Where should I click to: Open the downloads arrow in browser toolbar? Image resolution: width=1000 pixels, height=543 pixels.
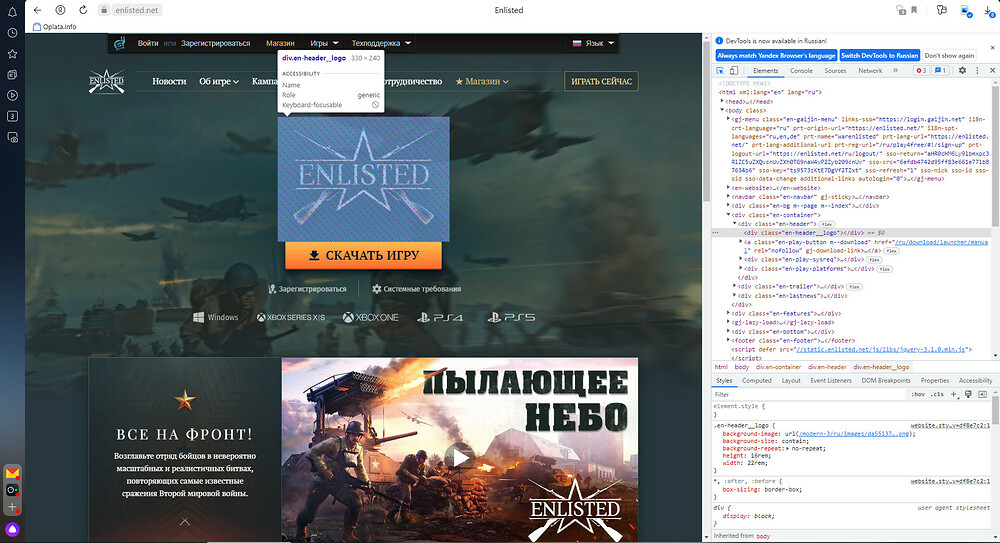tap(989, 10)
